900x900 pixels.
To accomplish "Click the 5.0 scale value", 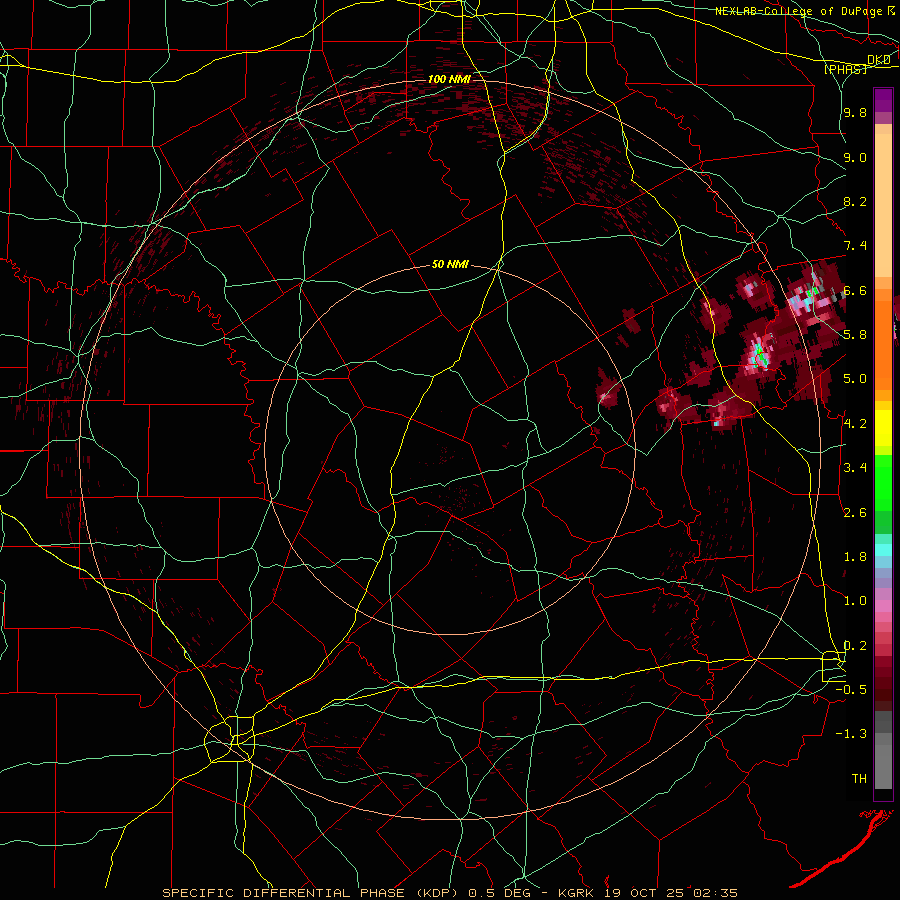I will [855, 379].
